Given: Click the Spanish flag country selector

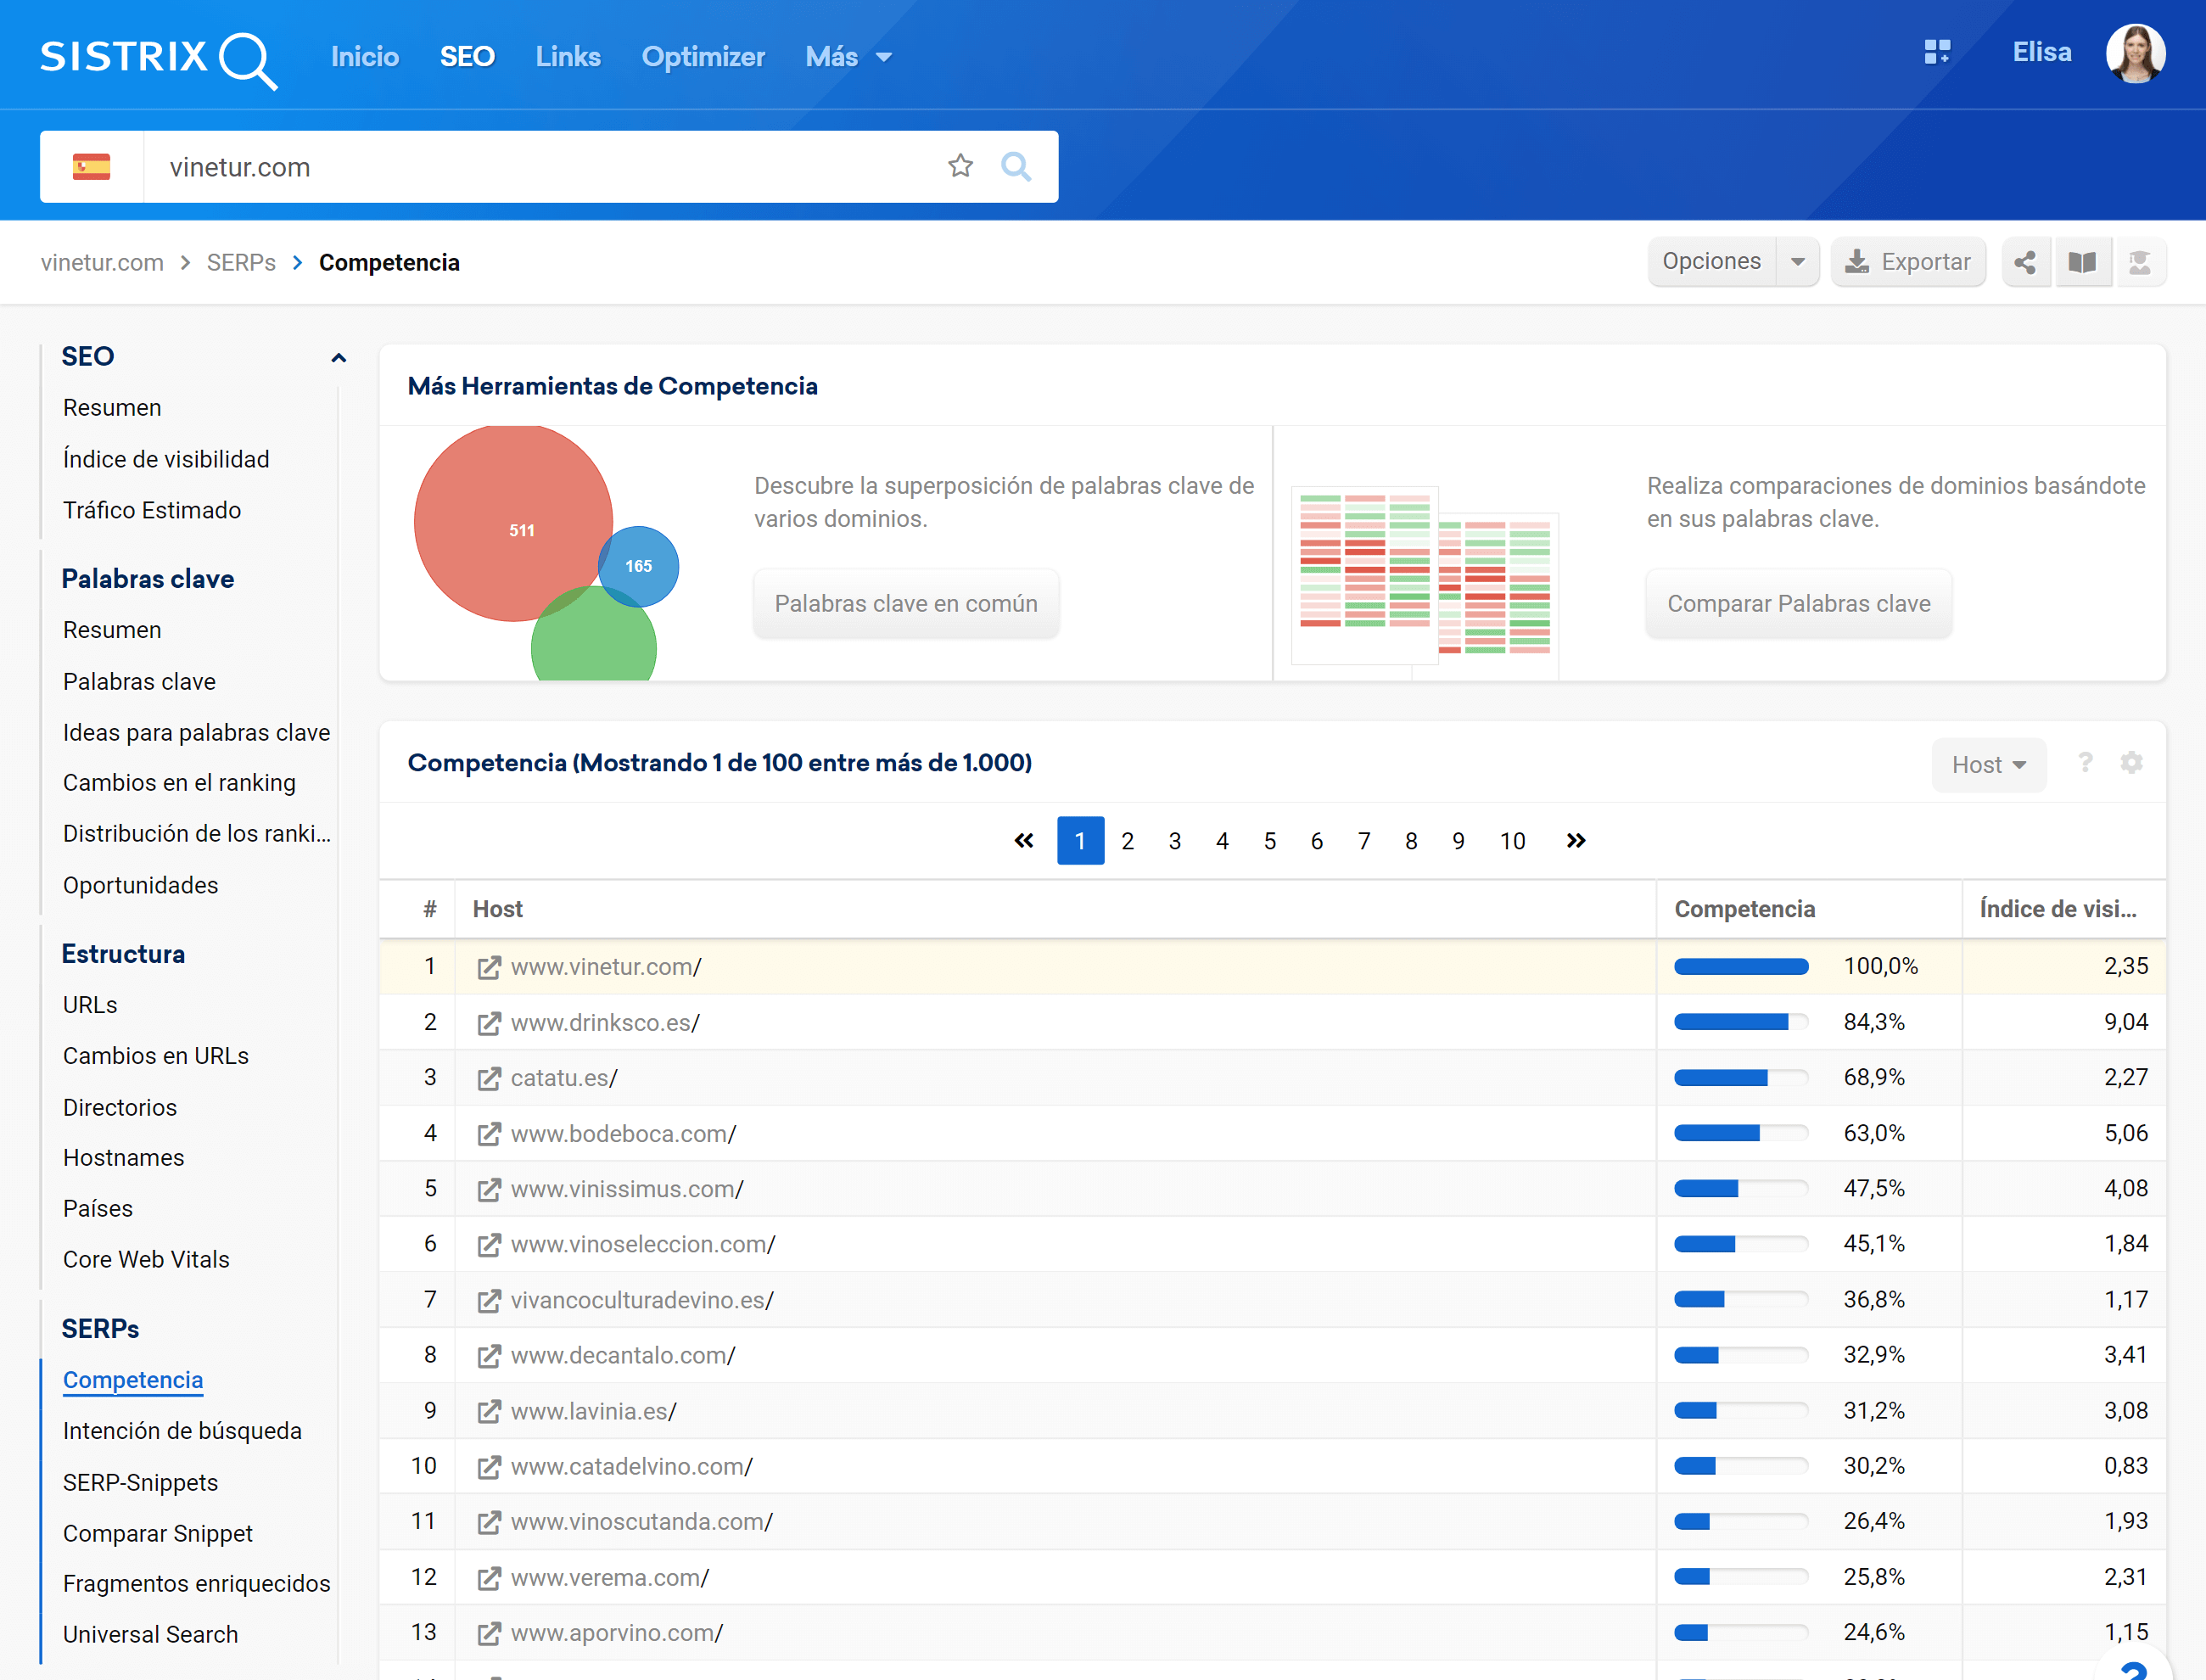Looking at the screenshot, I should (x=91, y=166).
